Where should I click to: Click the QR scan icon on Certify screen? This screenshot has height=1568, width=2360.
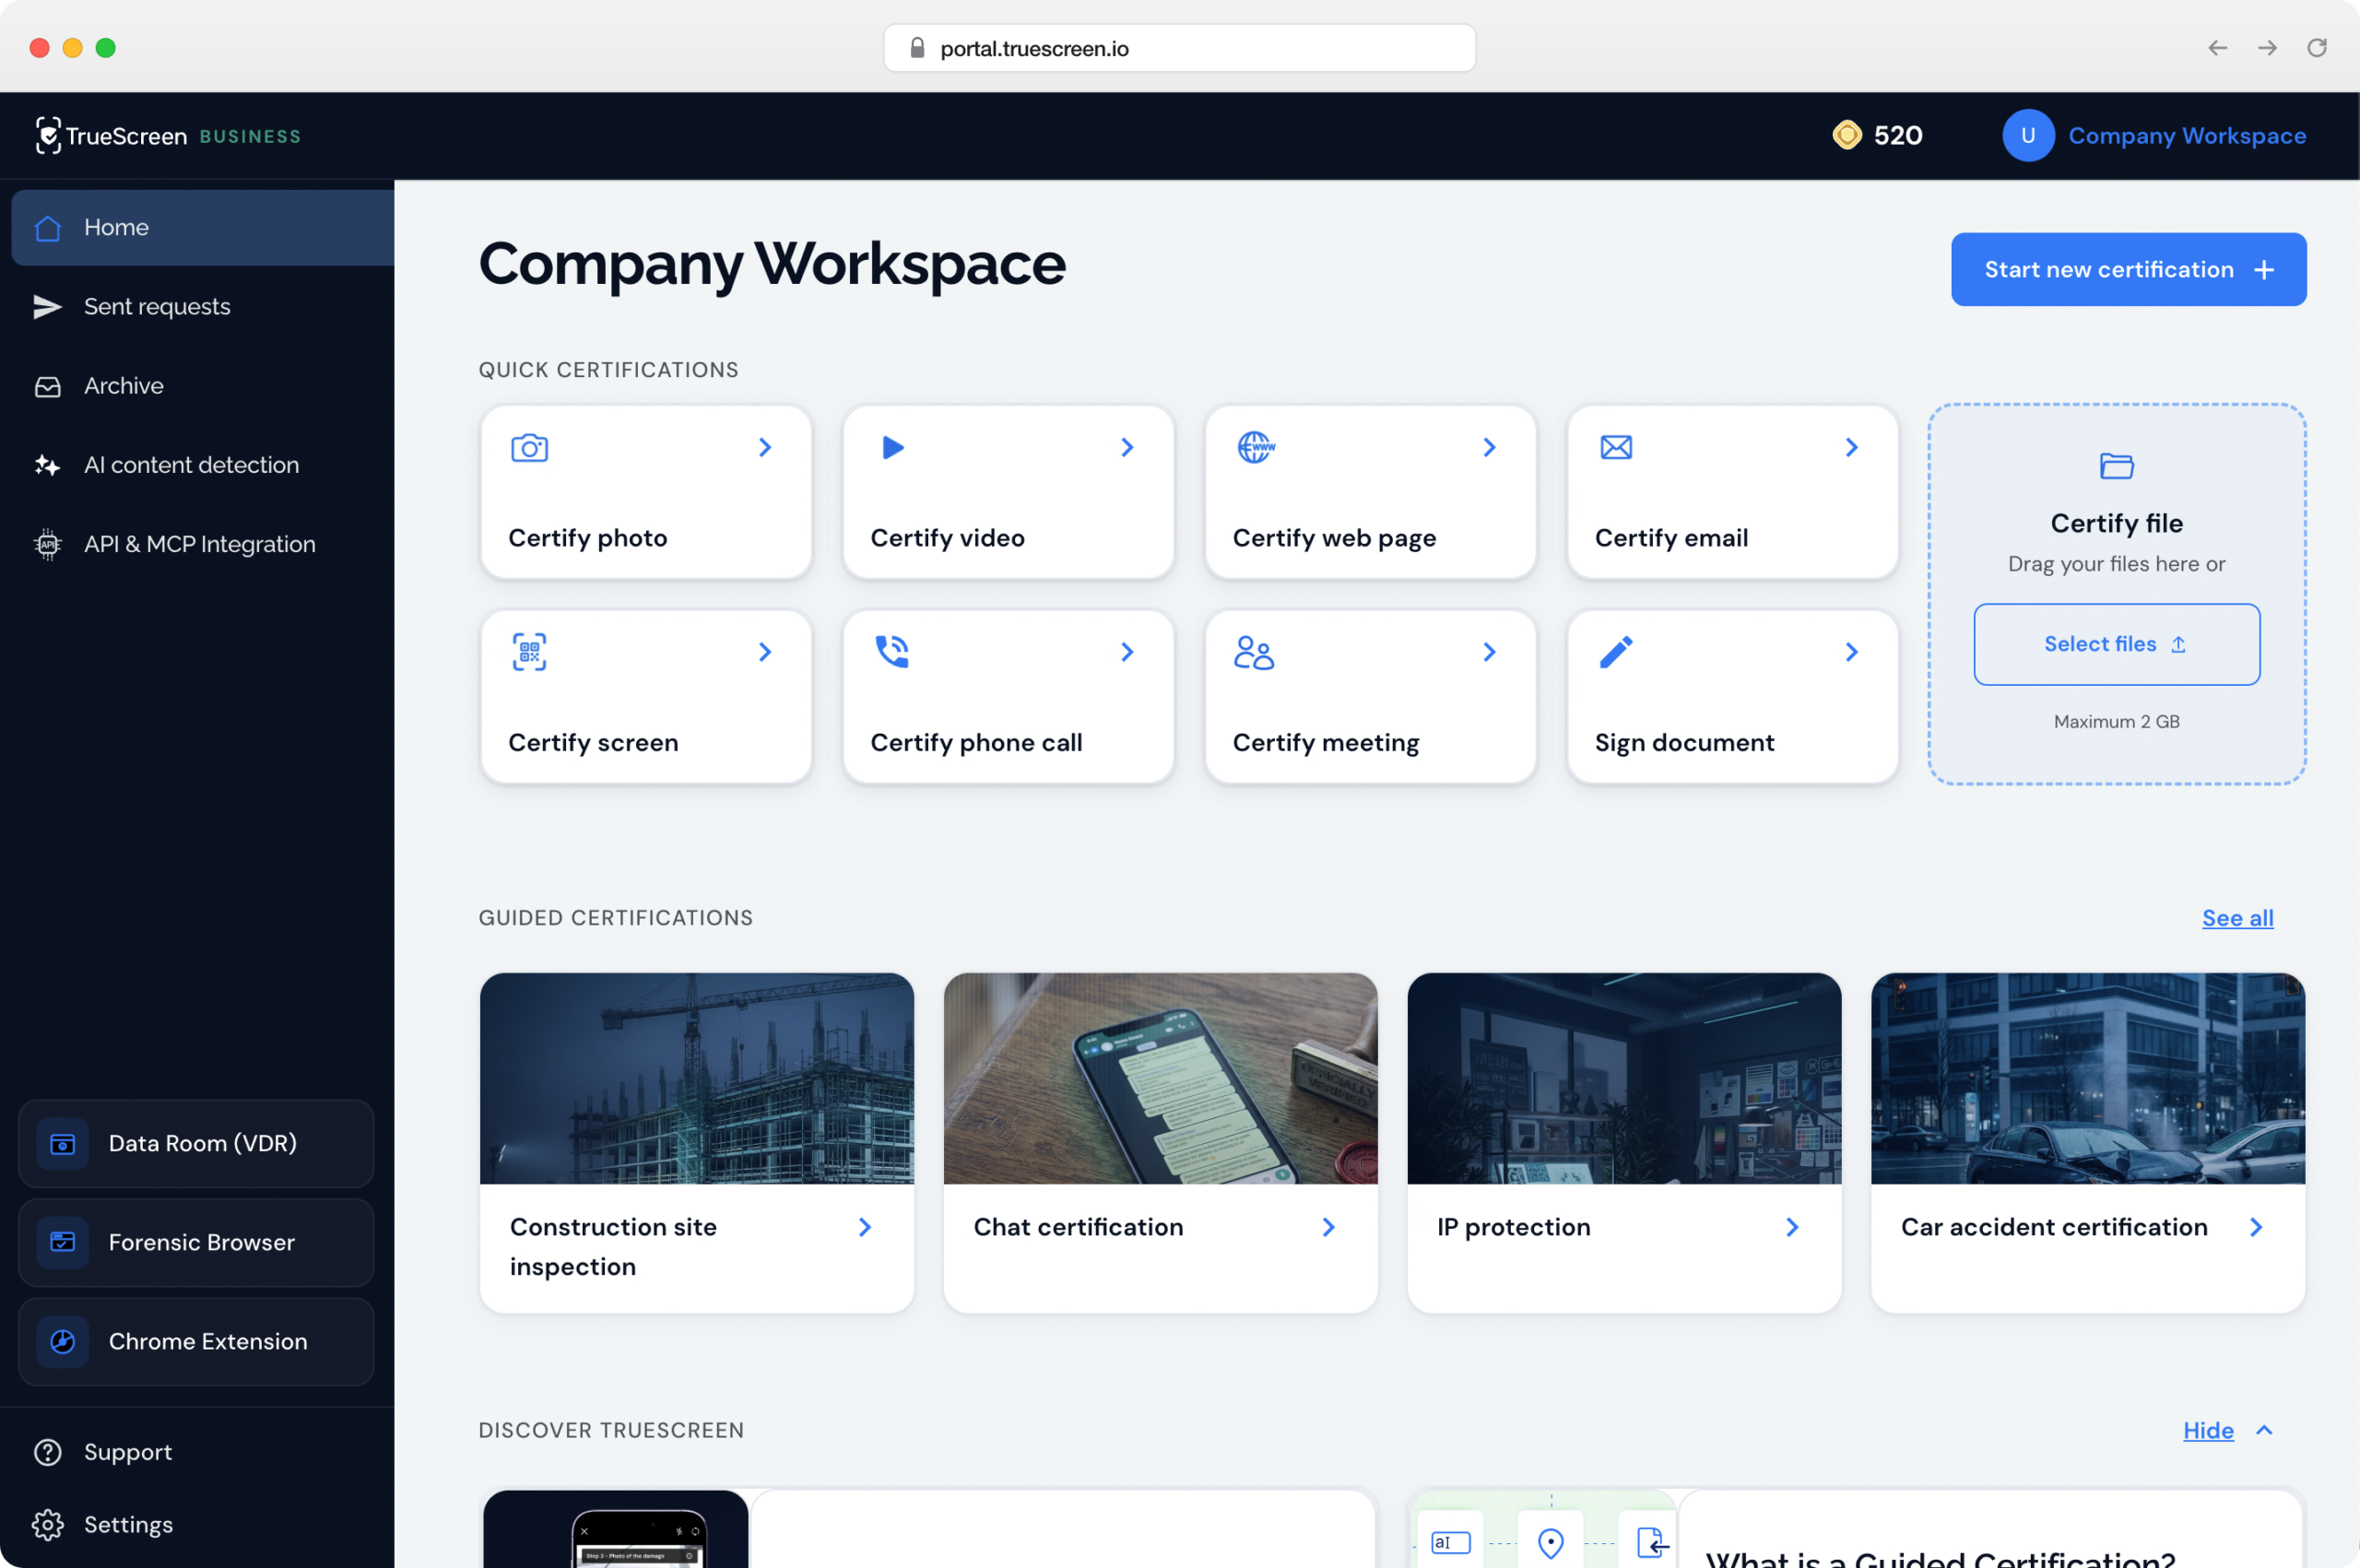(529, 652)
